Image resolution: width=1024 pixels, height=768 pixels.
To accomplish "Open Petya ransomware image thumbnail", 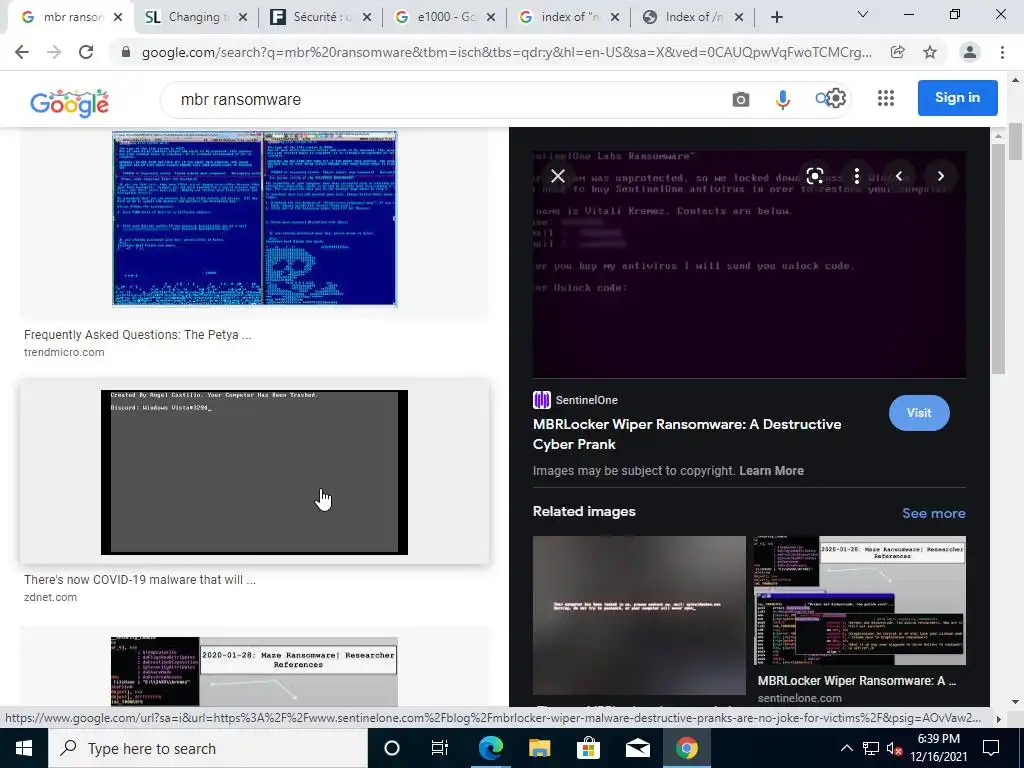I will coord(254,218).
